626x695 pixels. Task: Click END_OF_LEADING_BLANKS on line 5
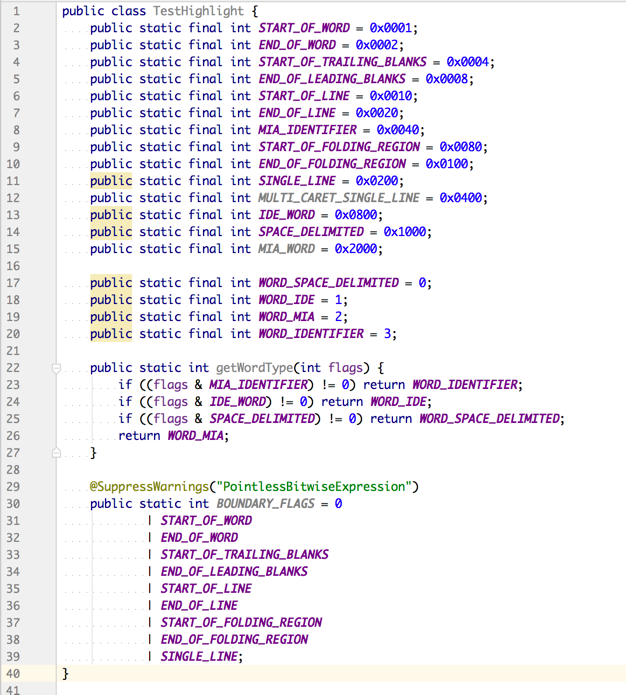tap(333, 79)
